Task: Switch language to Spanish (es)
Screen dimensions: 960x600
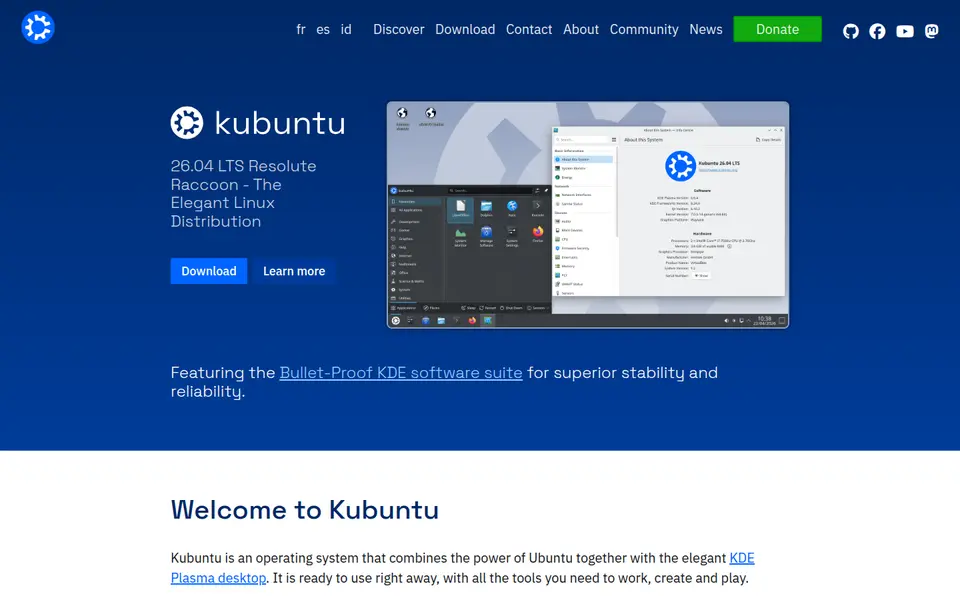Action: 323,29
